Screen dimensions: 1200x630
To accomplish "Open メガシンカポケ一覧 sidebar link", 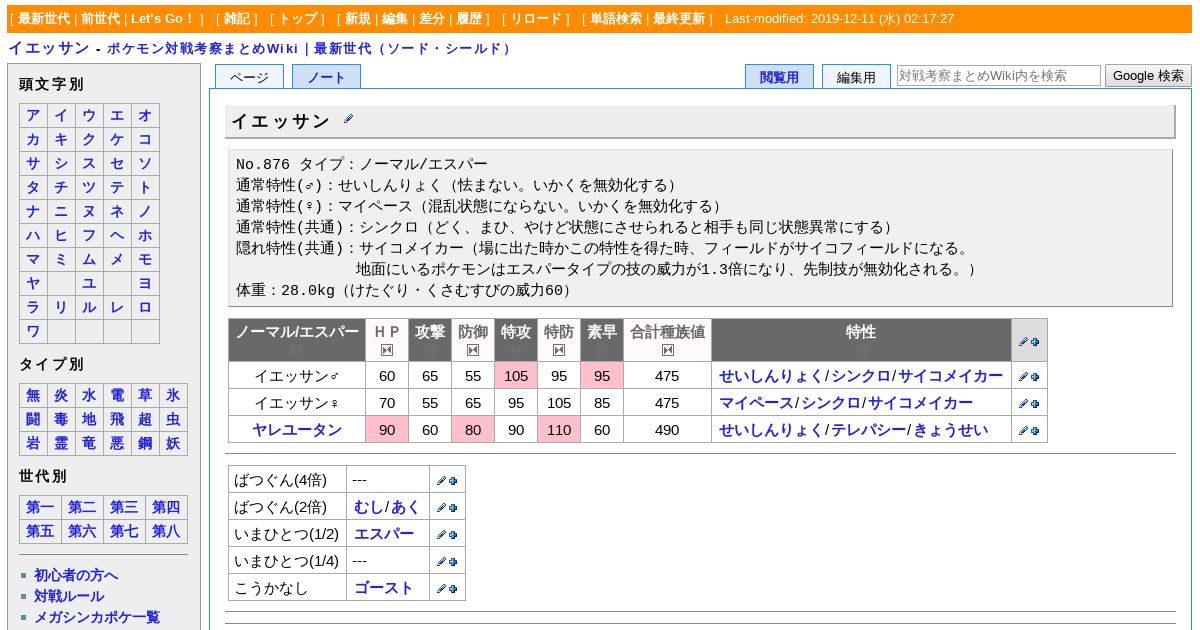I will click(x=97, y=617).
